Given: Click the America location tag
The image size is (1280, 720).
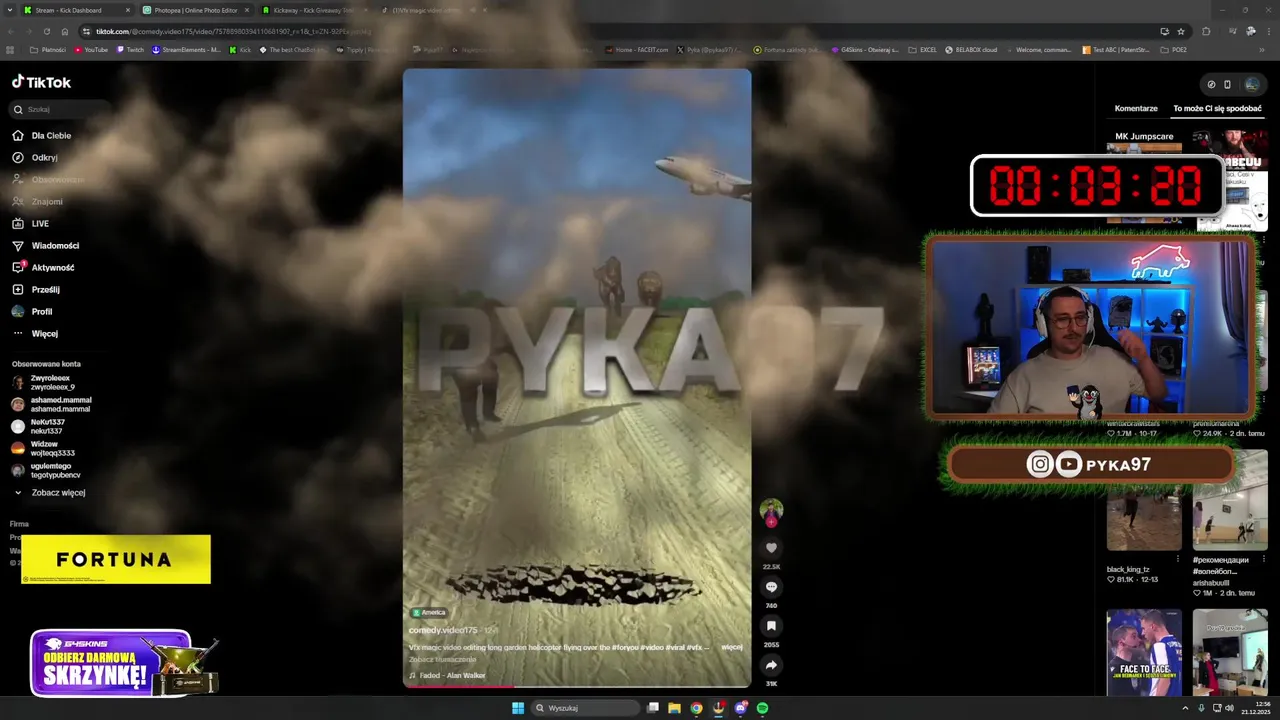Looking at the screenshot, I should click(x=429, y=612).
